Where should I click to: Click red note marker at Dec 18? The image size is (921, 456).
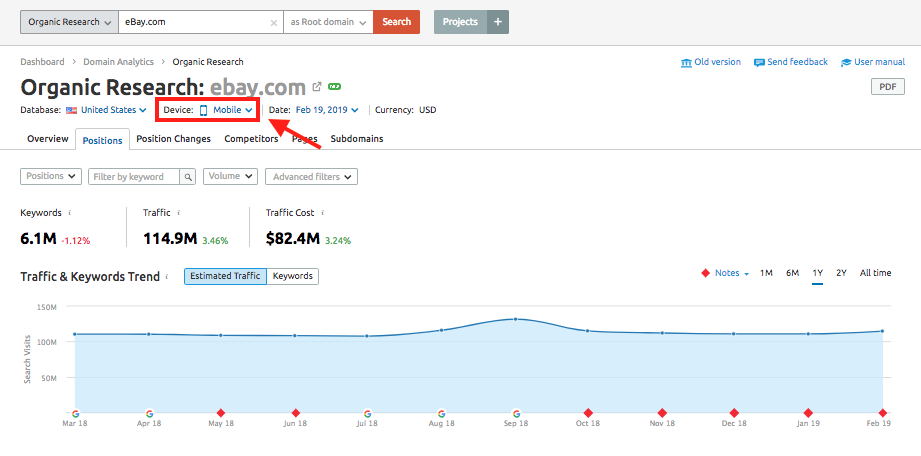[x=734, y=413]
